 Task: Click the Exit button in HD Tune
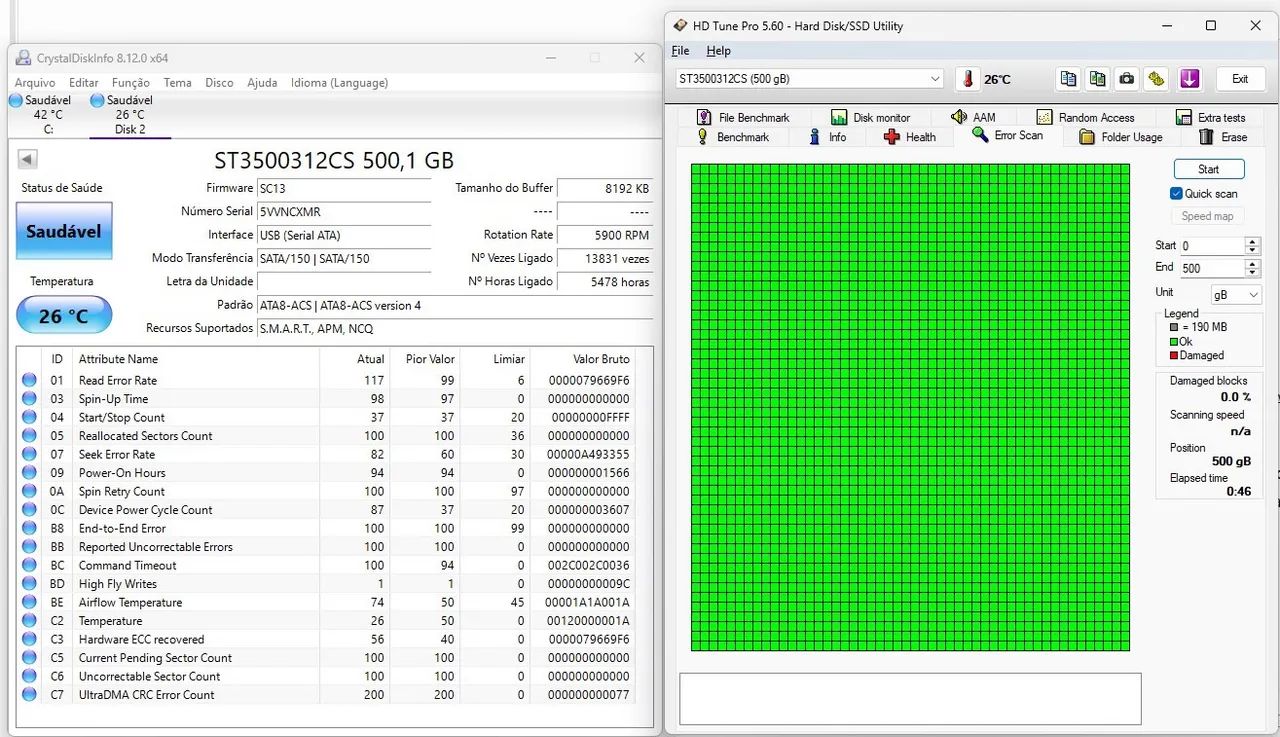pos(1239,79)
